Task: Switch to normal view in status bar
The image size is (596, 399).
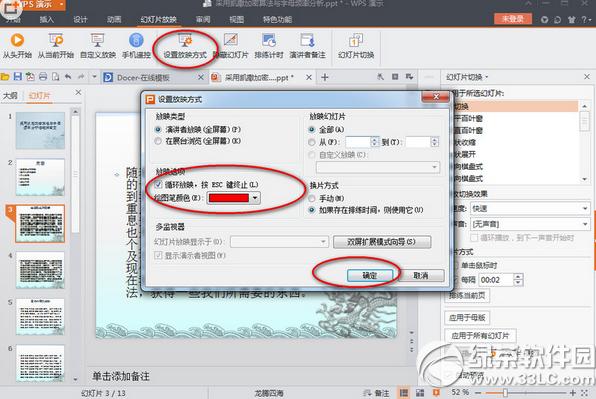Action: click(x=404, y=393)
